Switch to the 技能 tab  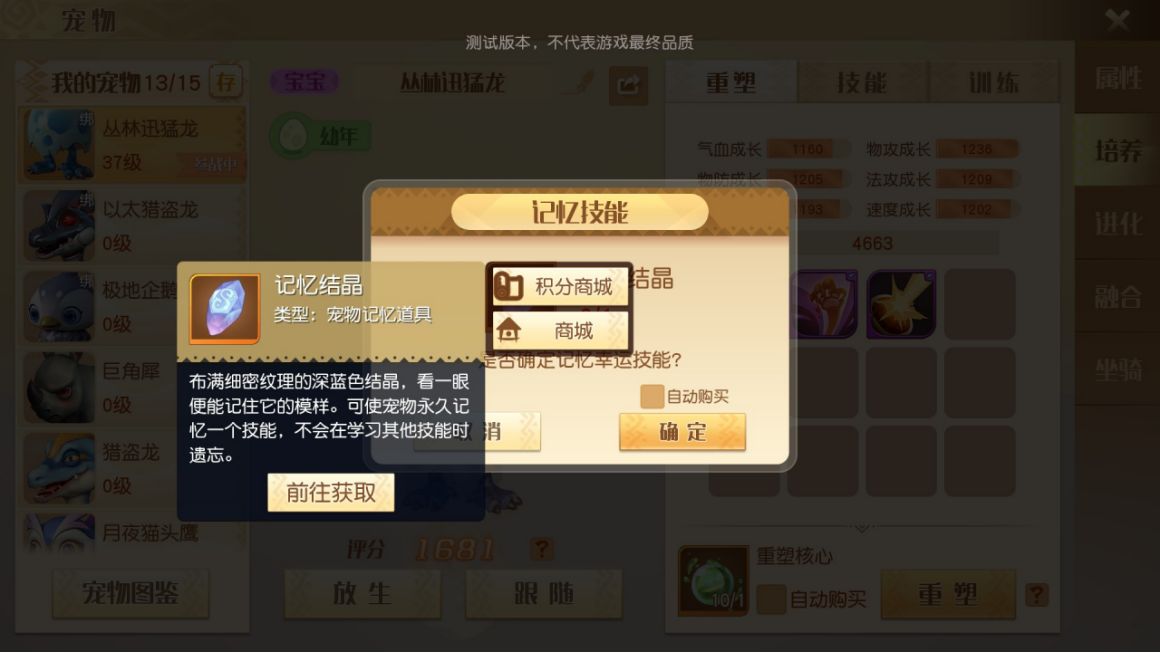(862, 82)
